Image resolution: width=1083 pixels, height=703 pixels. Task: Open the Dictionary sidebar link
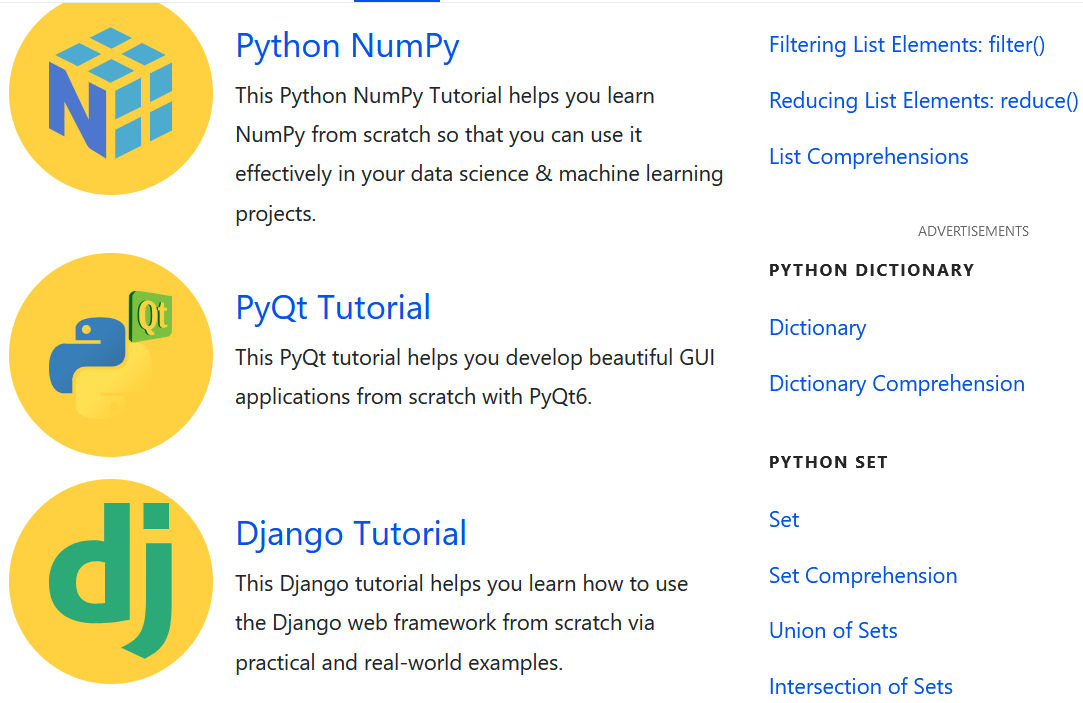817,327
